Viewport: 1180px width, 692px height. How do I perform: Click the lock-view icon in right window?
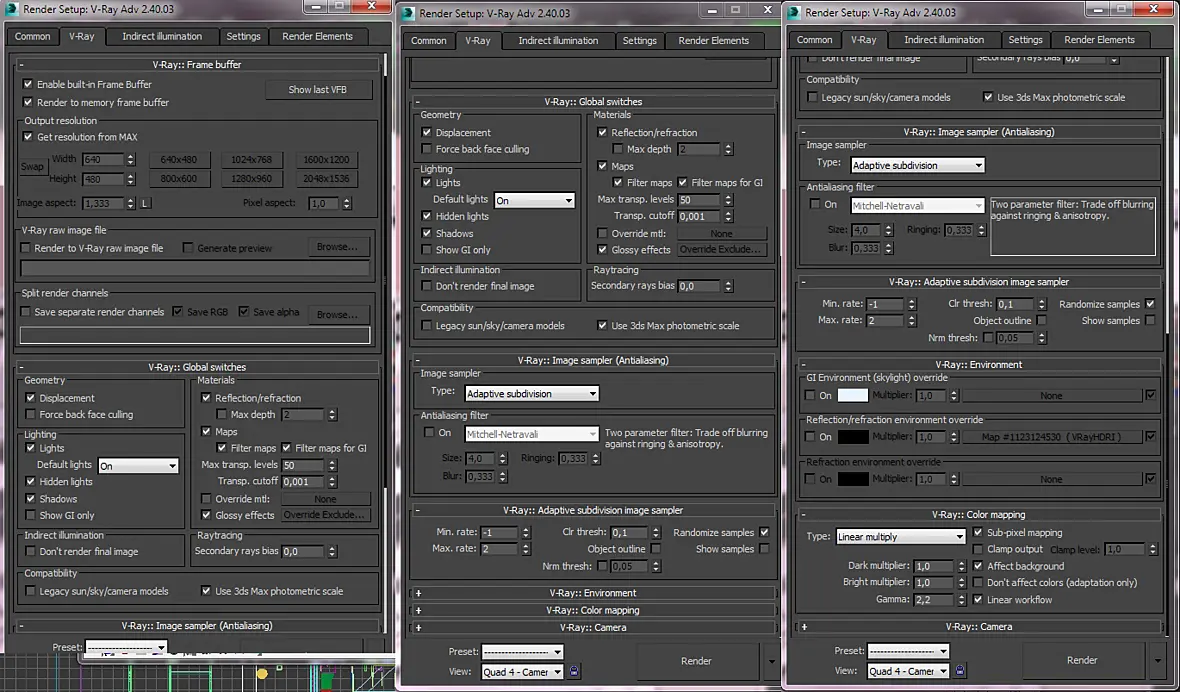960,670
